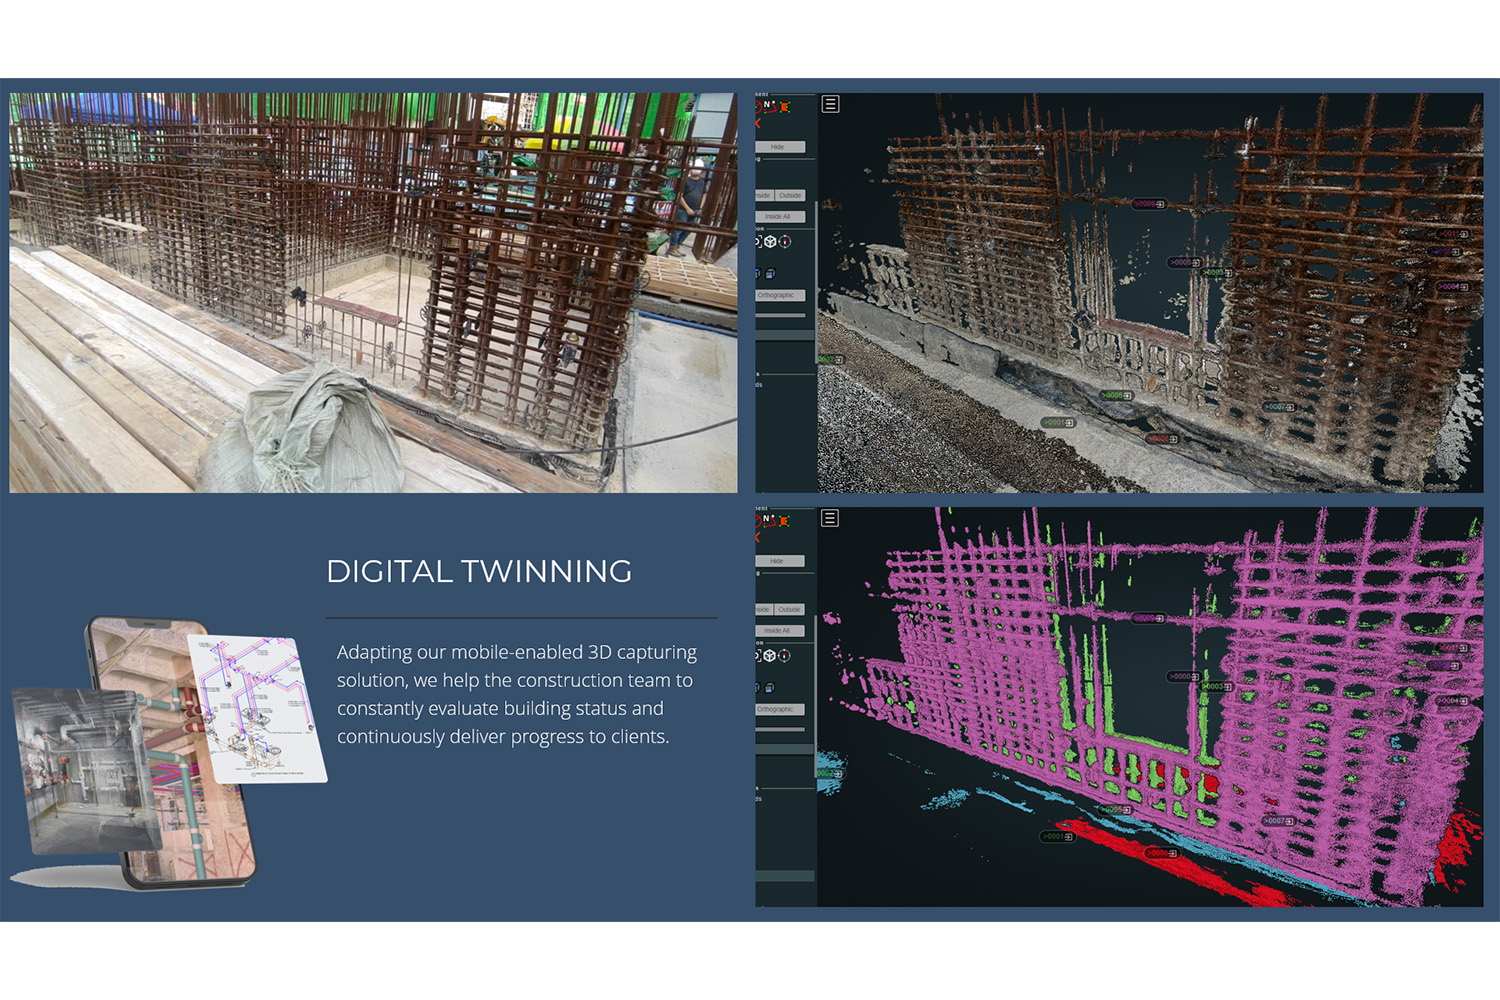Click the 3D cube view icon in top viewer sidebar
This screenshot has height=1000, width=1500.
point(770,242)
